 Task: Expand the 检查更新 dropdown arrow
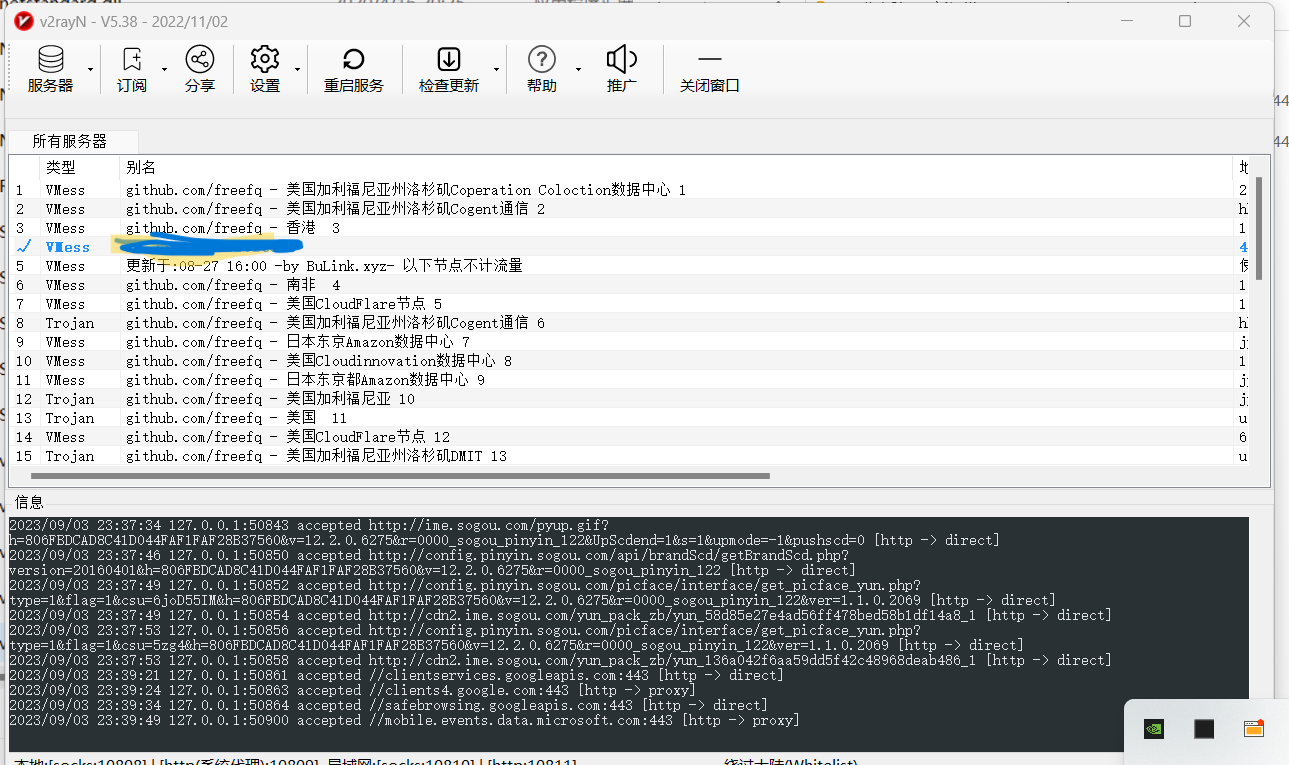(x=497, y=69)
